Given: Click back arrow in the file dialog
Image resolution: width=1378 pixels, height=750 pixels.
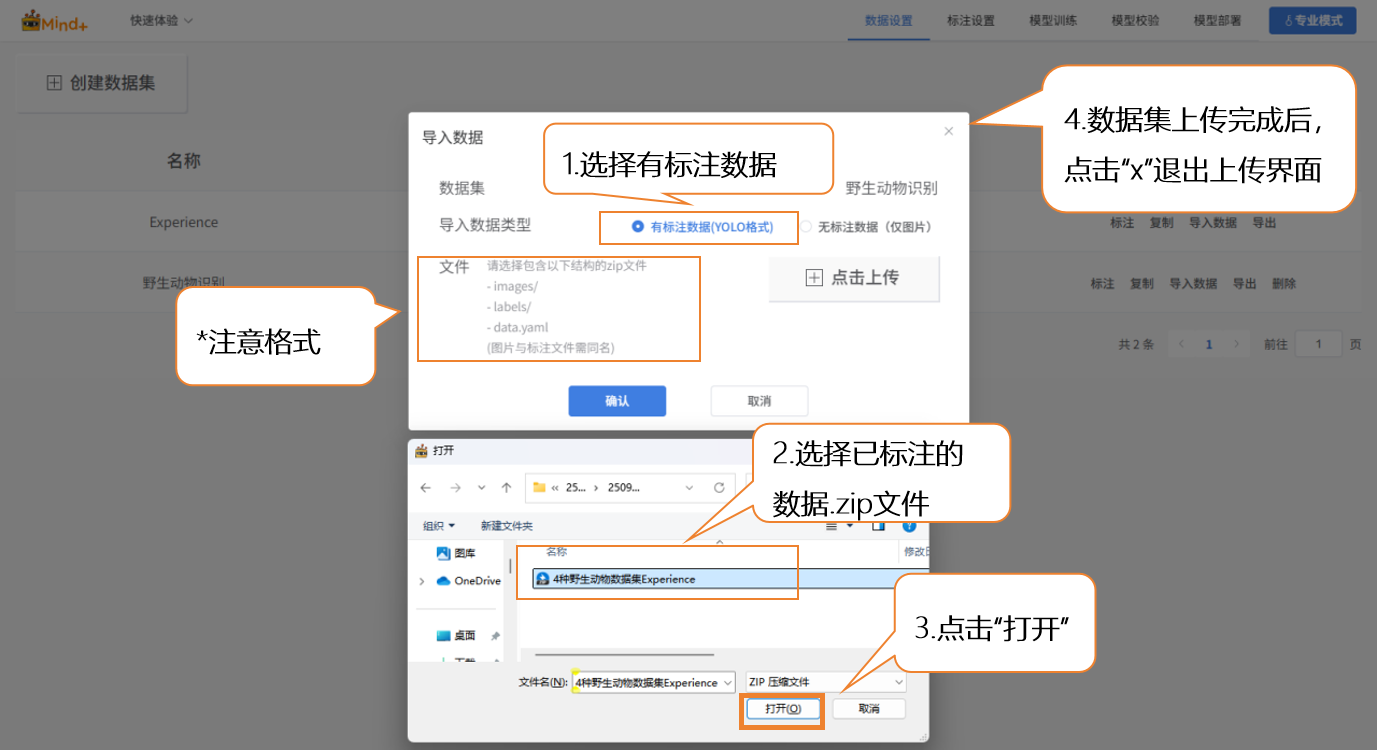Looking at the screenshot, I should pos(426,487).
